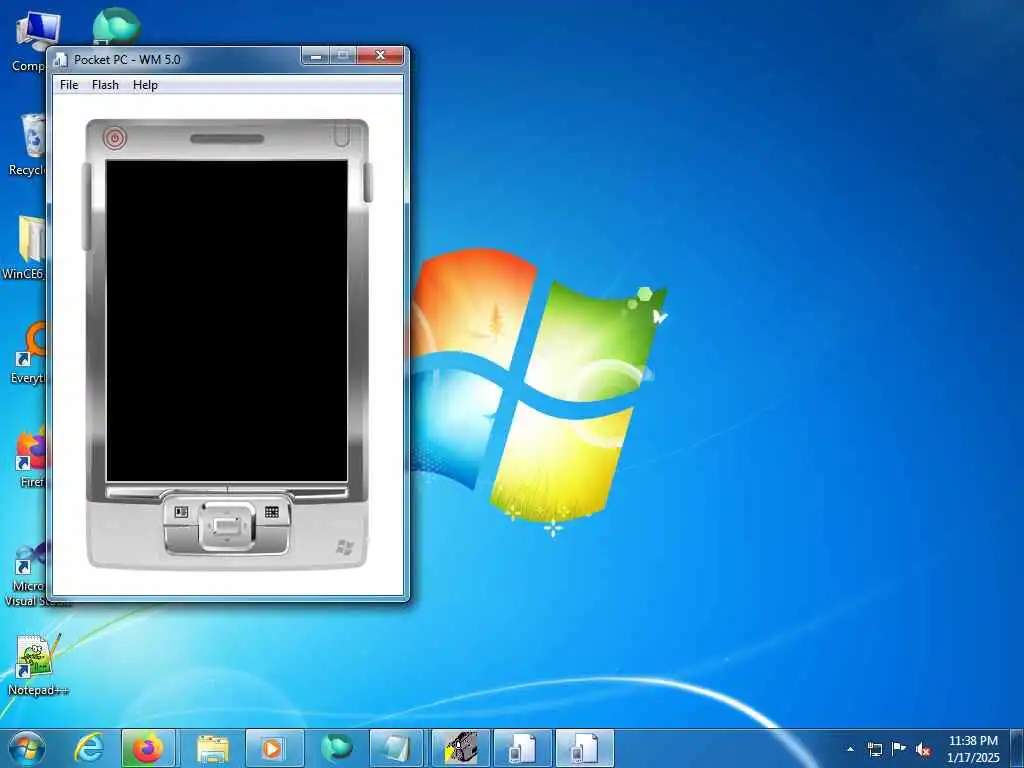
Task: Click the long side button on the device's left edge
Action: pyautogui.click(x=86, y=206)
